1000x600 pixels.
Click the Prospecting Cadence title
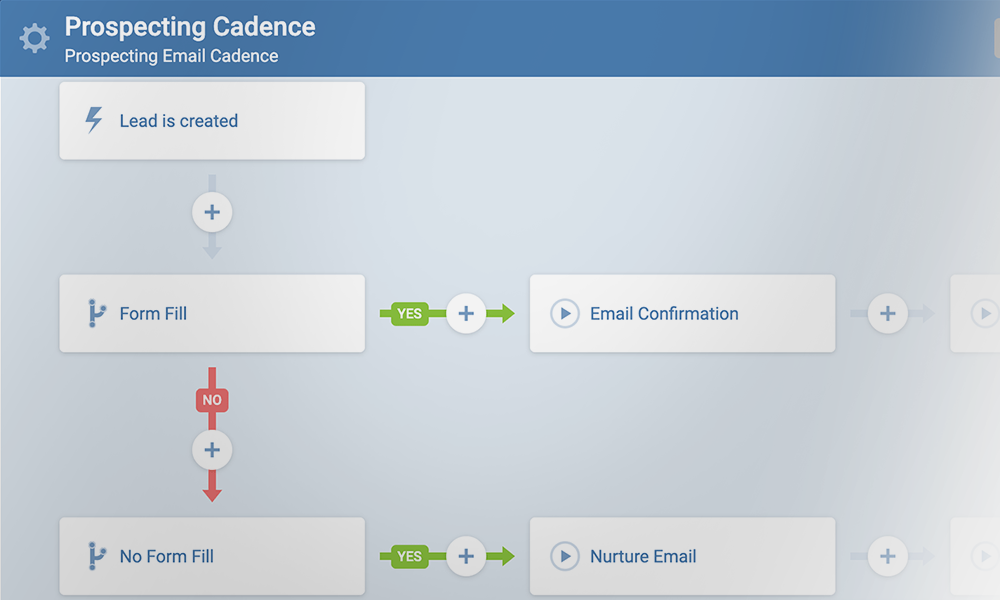[x=190, y=27]
